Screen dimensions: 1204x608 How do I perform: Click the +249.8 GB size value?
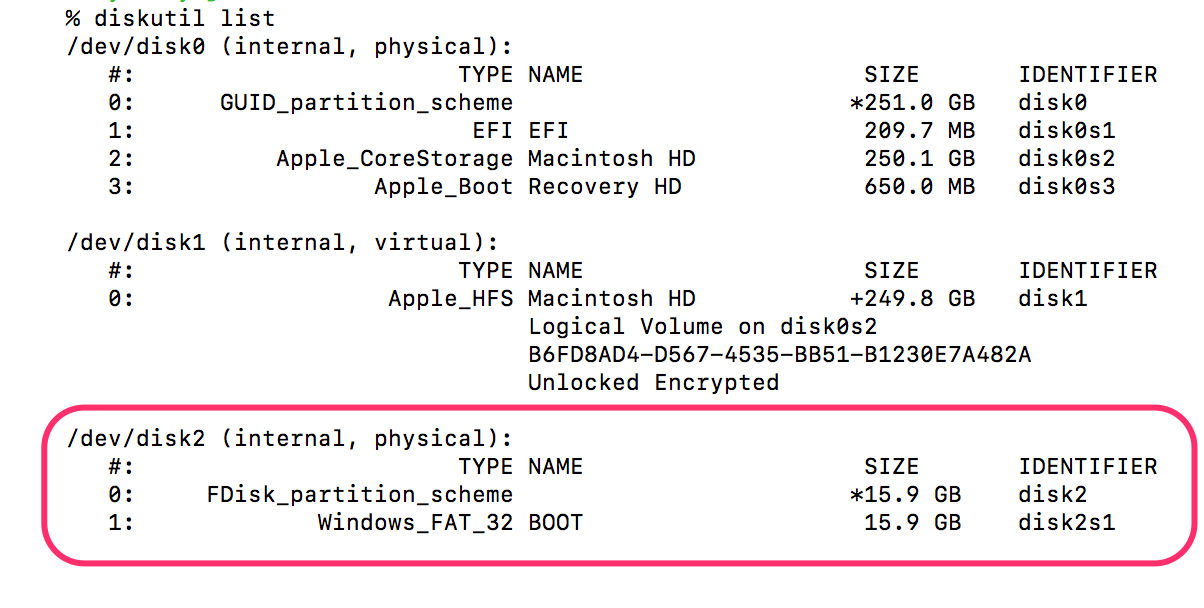click(912, 298)
